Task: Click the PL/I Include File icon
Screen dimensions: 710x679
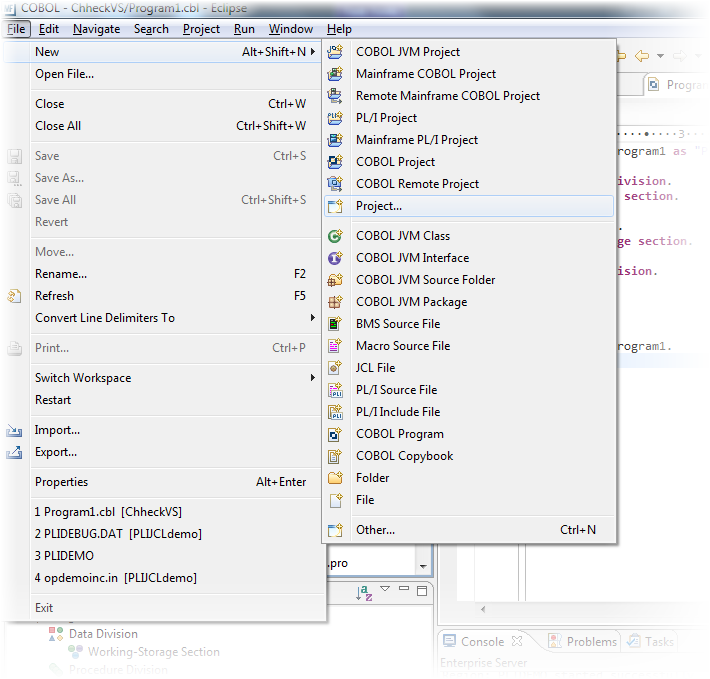Action: point(335,412)
